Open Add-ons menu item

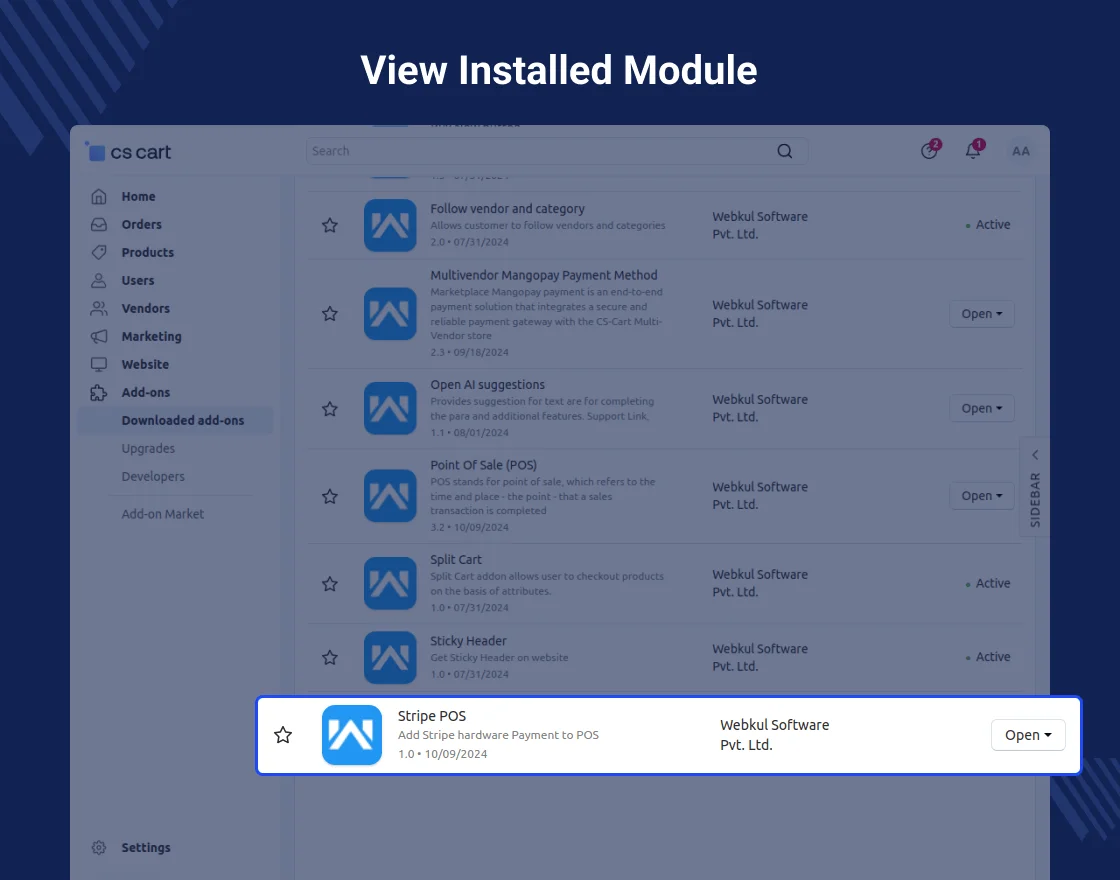click(146, 392)
